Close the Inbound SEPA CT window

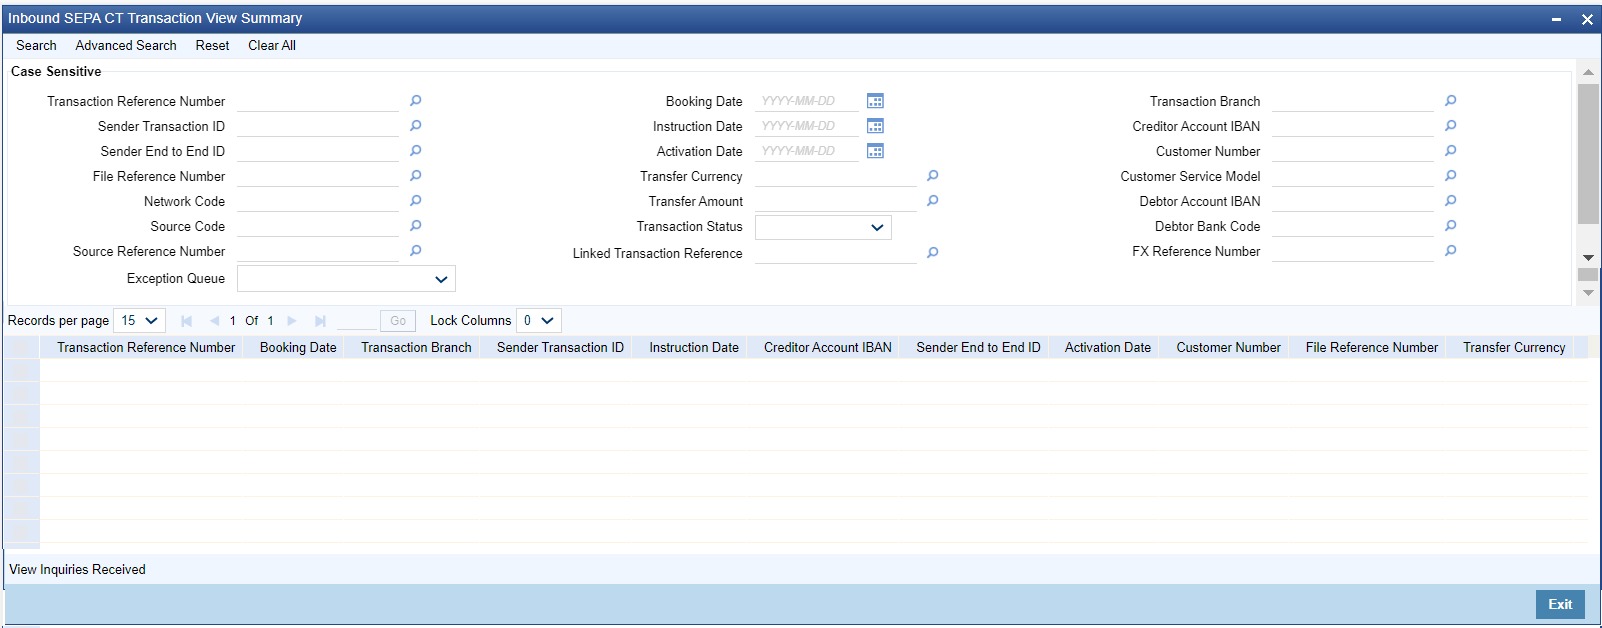[x=1587, y=19]
